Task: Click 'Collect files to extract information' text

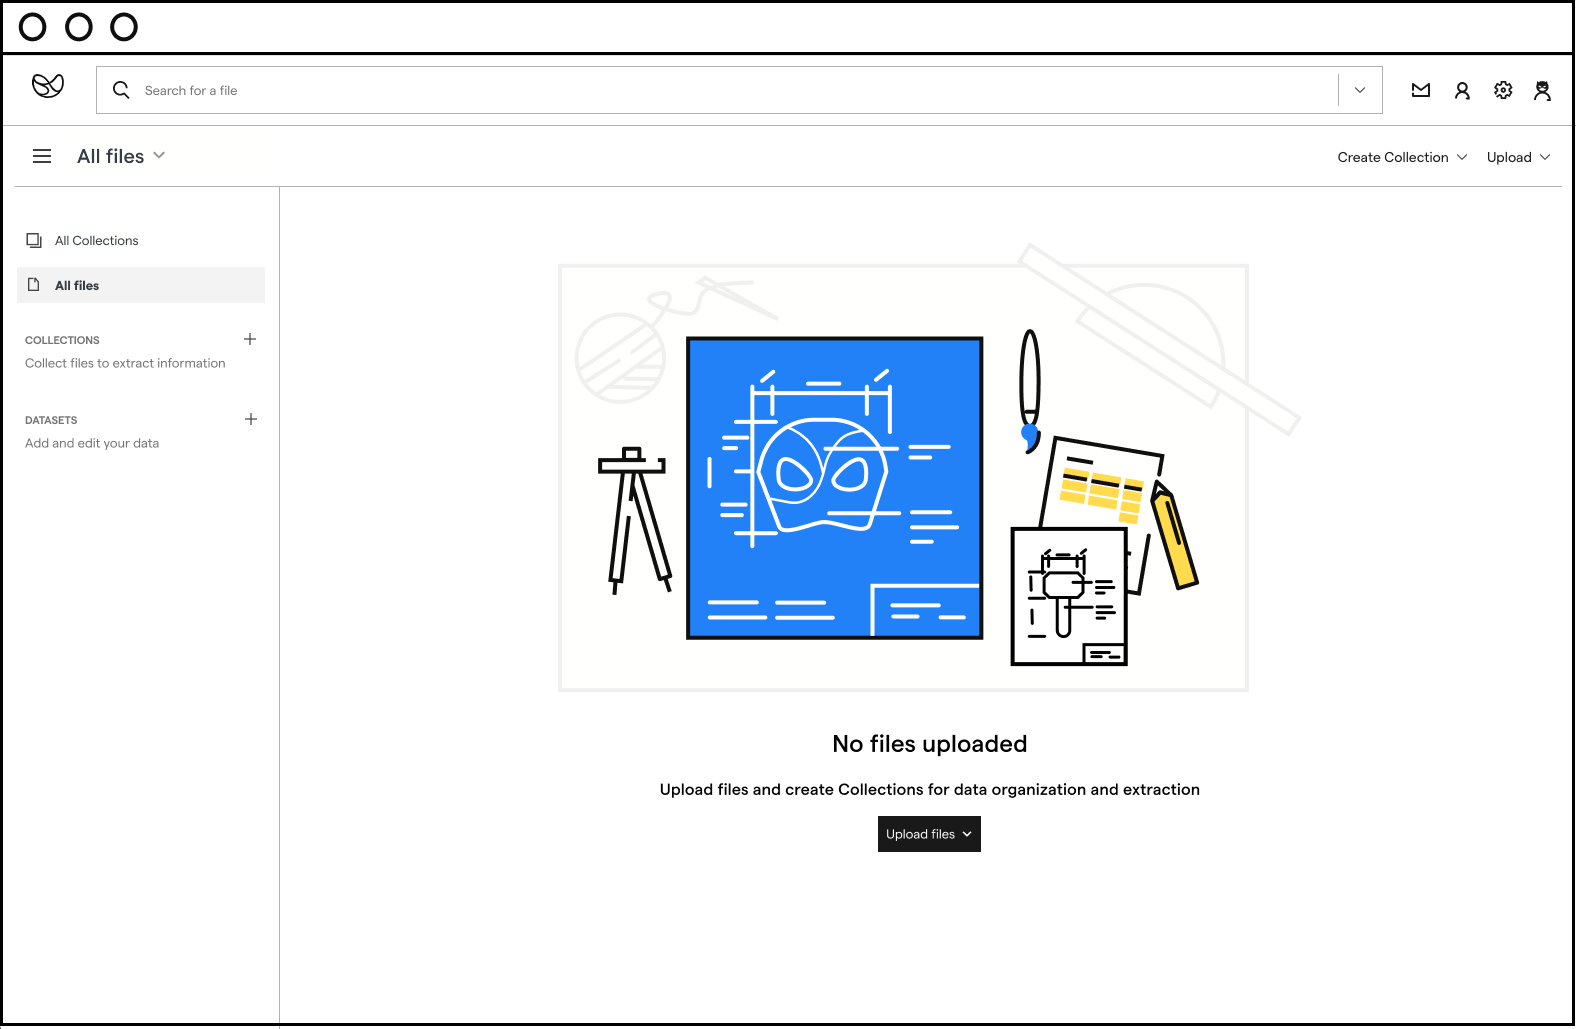Action: [125, 363]
